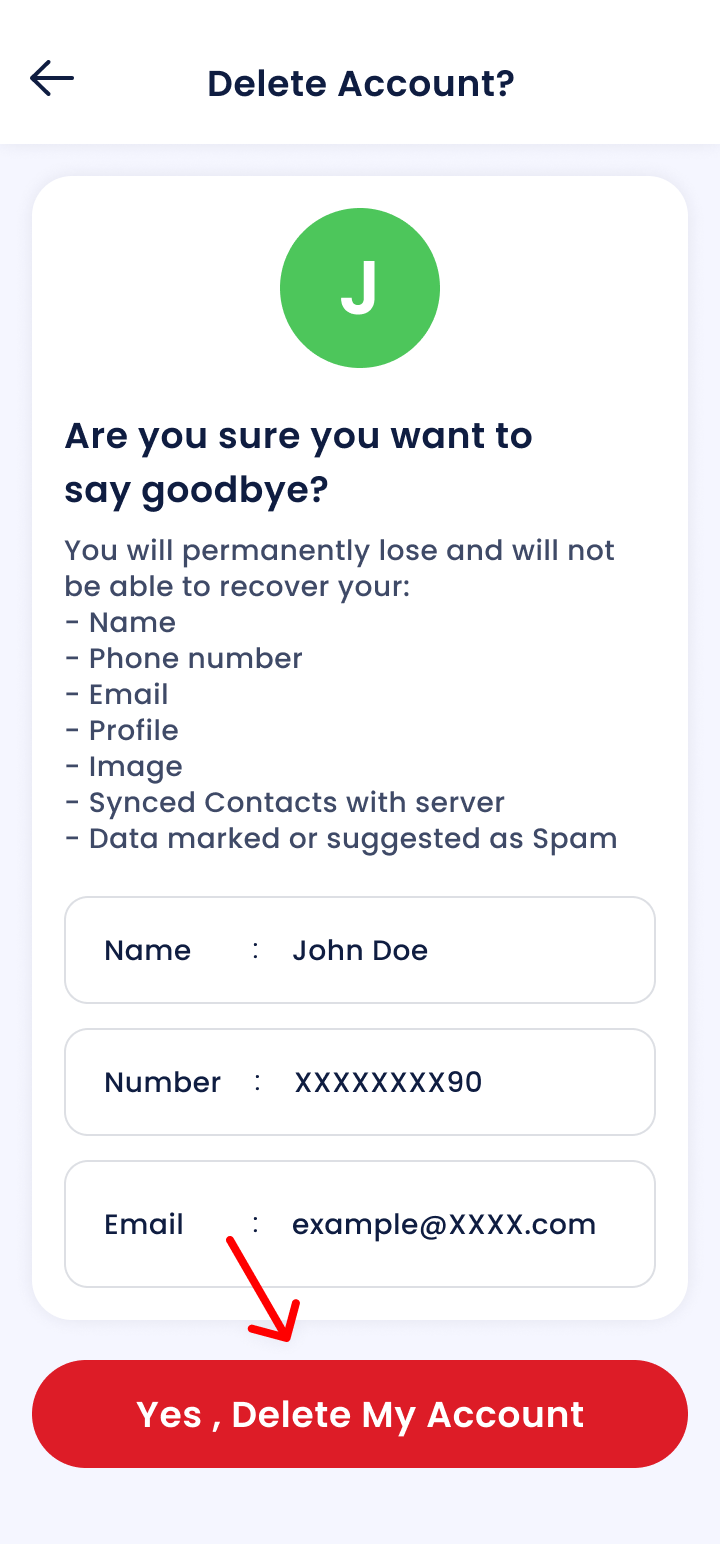Image resolution: width=720 pixels, height=1544 pixels.
Task: Click the green J avatar circle
Action: (360, 288)
